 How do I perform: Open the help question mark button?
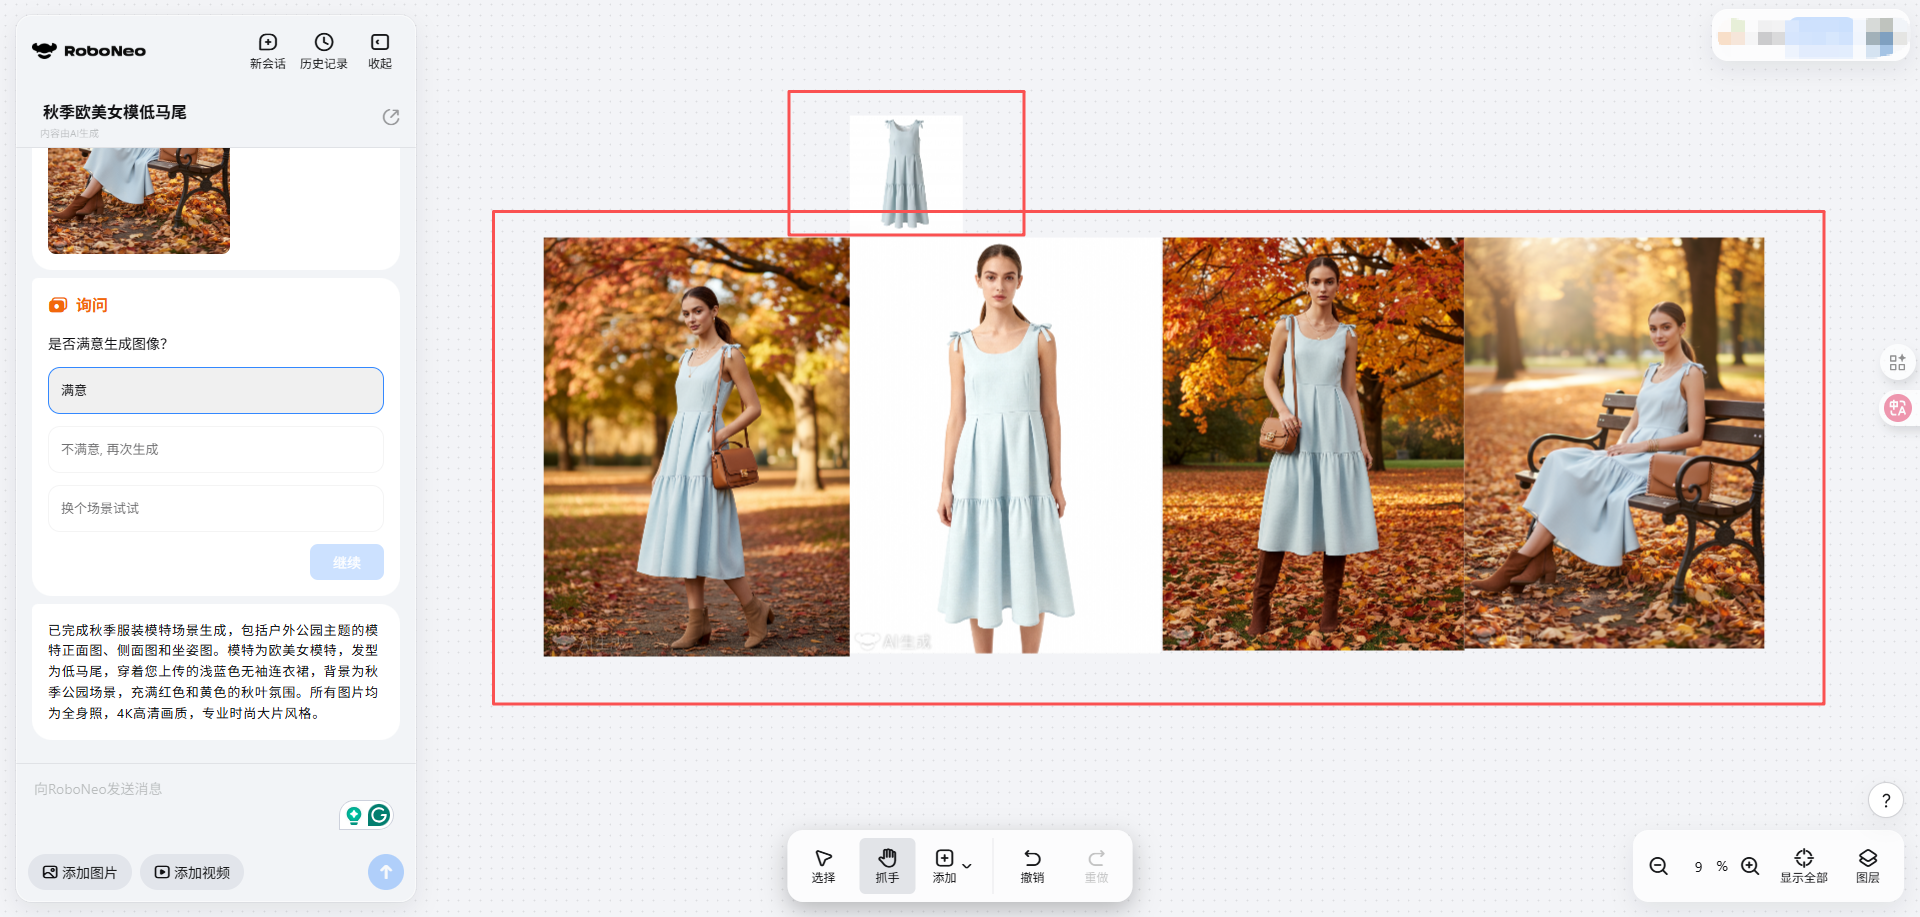coord(1885,800)
